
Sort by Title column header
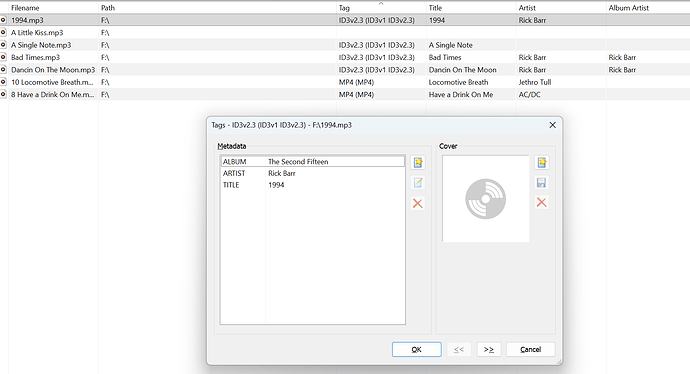[x=471, y=7]
